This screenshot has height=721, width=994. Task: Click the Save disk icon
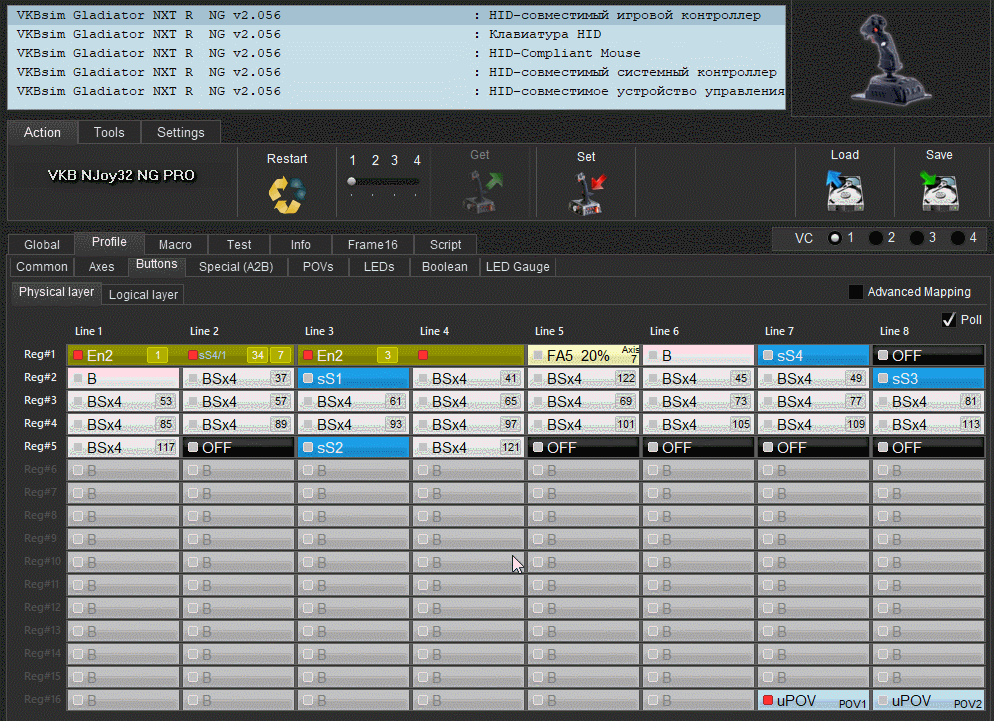[x=939, y=190]
